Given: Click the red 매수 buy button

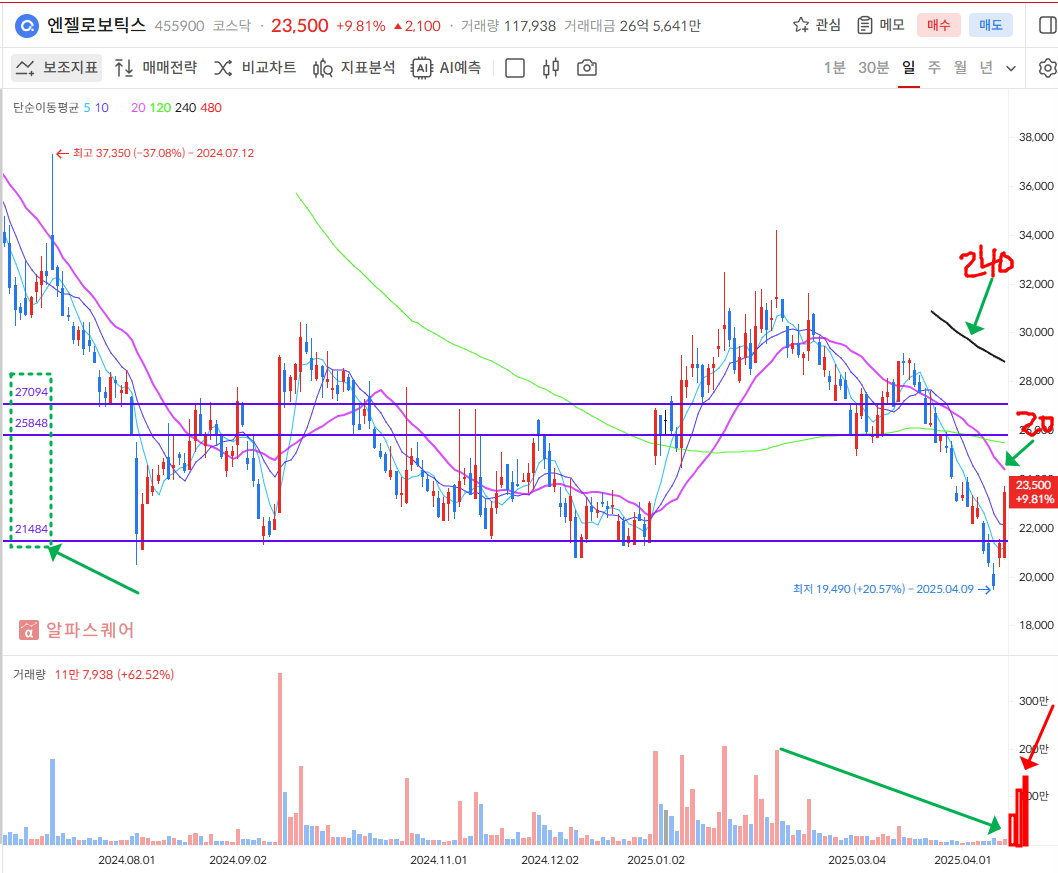Looking at the screenshot, I should pos(939,25).
